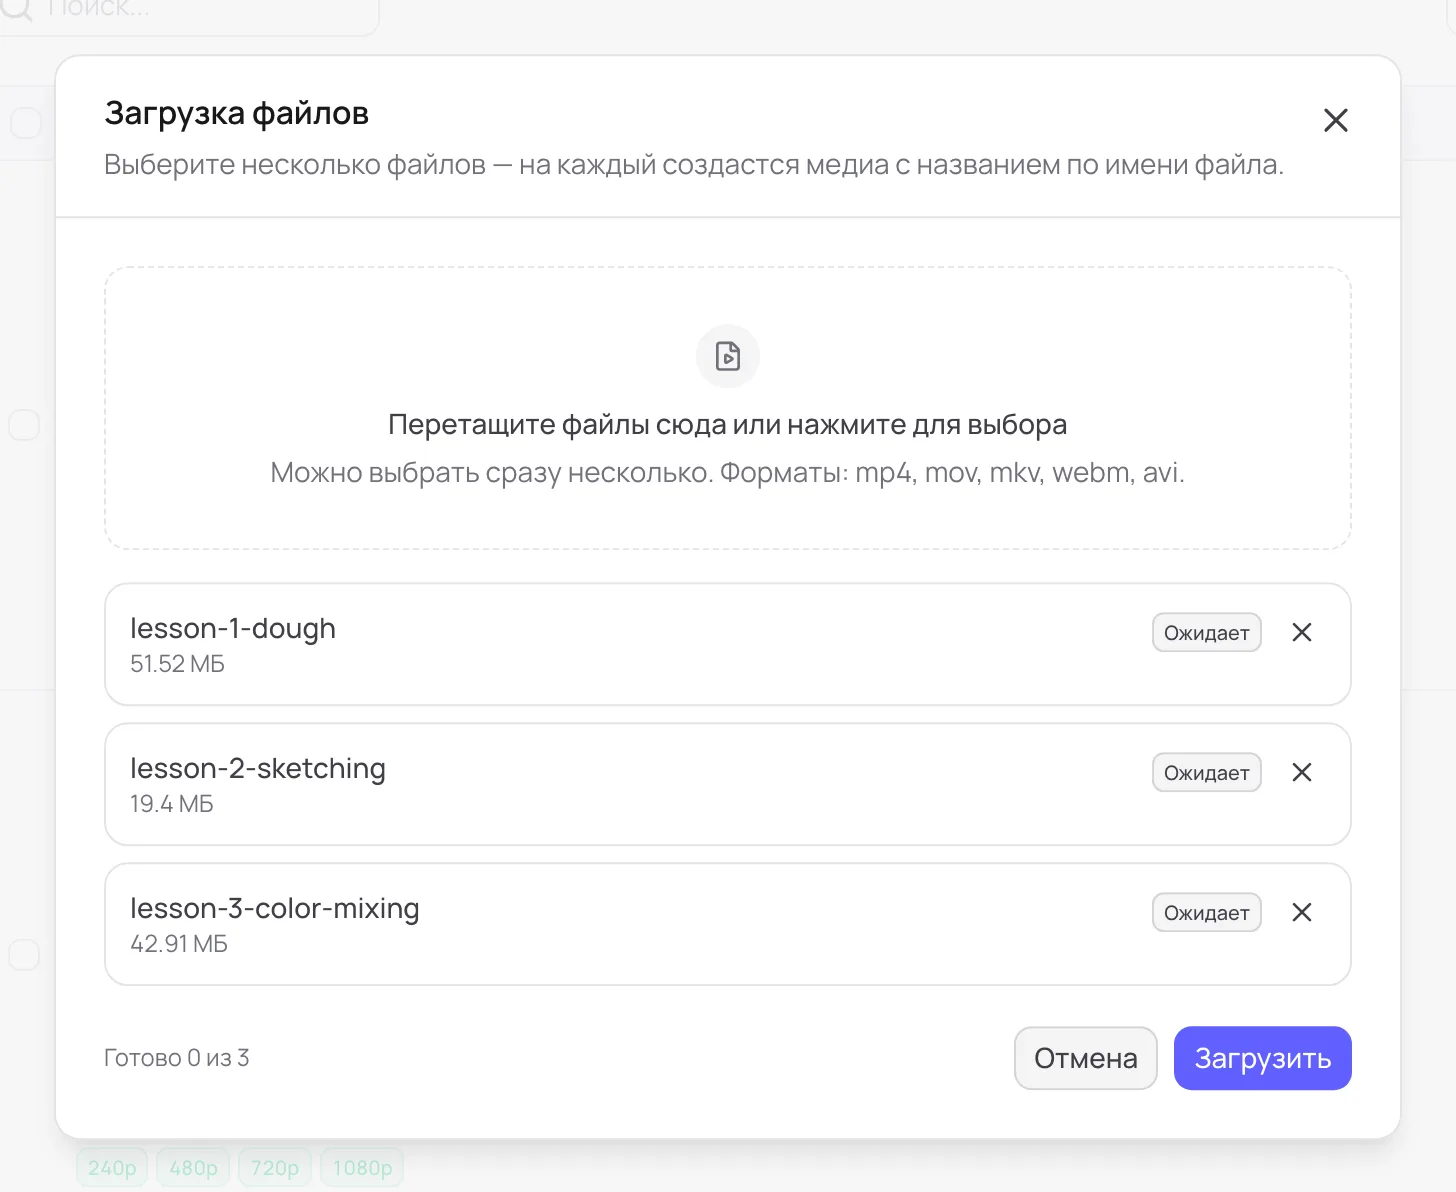Click the Ожидает badge for lesson-3-color-mixing
The image size is (1456, 1192).
pos(1206,913)
